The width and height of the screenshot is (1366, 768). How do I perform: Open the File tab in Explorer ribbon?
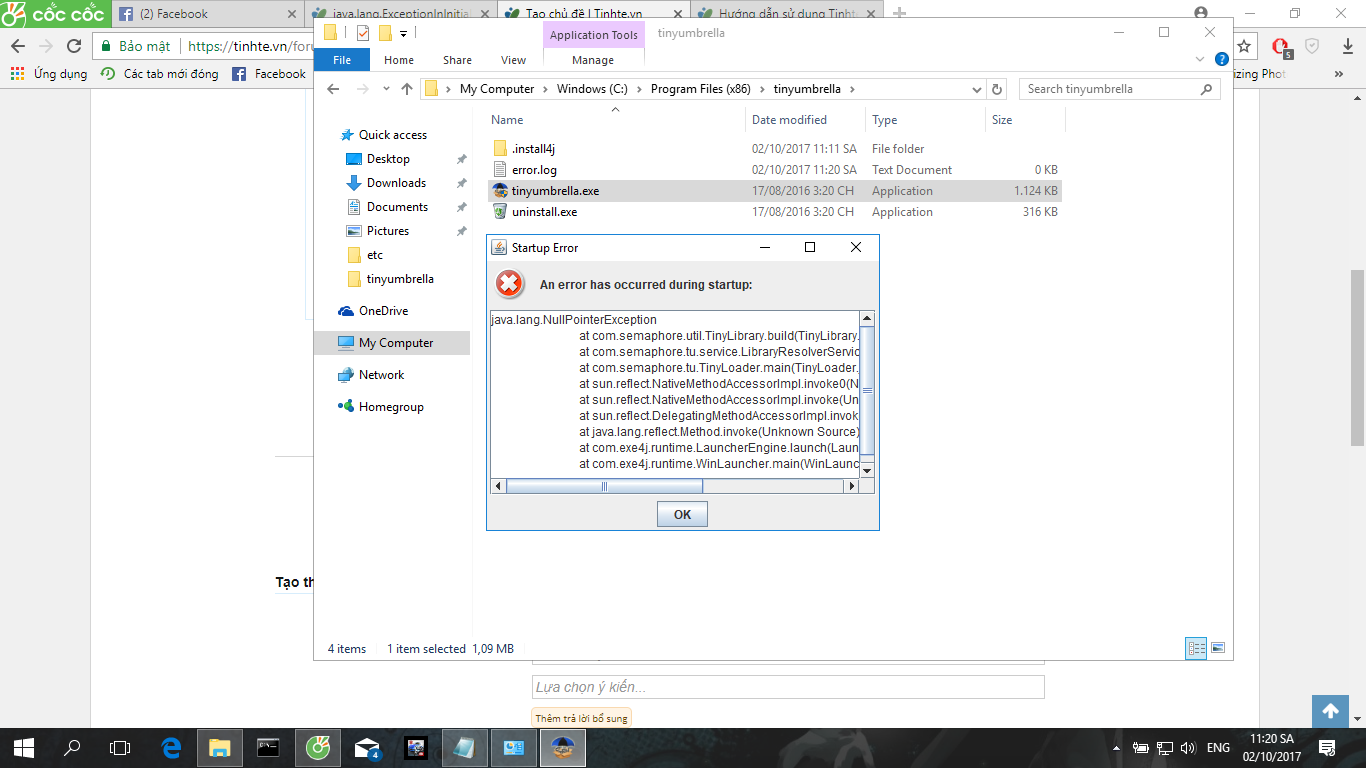pyautogui.click(x=342, y=60)
